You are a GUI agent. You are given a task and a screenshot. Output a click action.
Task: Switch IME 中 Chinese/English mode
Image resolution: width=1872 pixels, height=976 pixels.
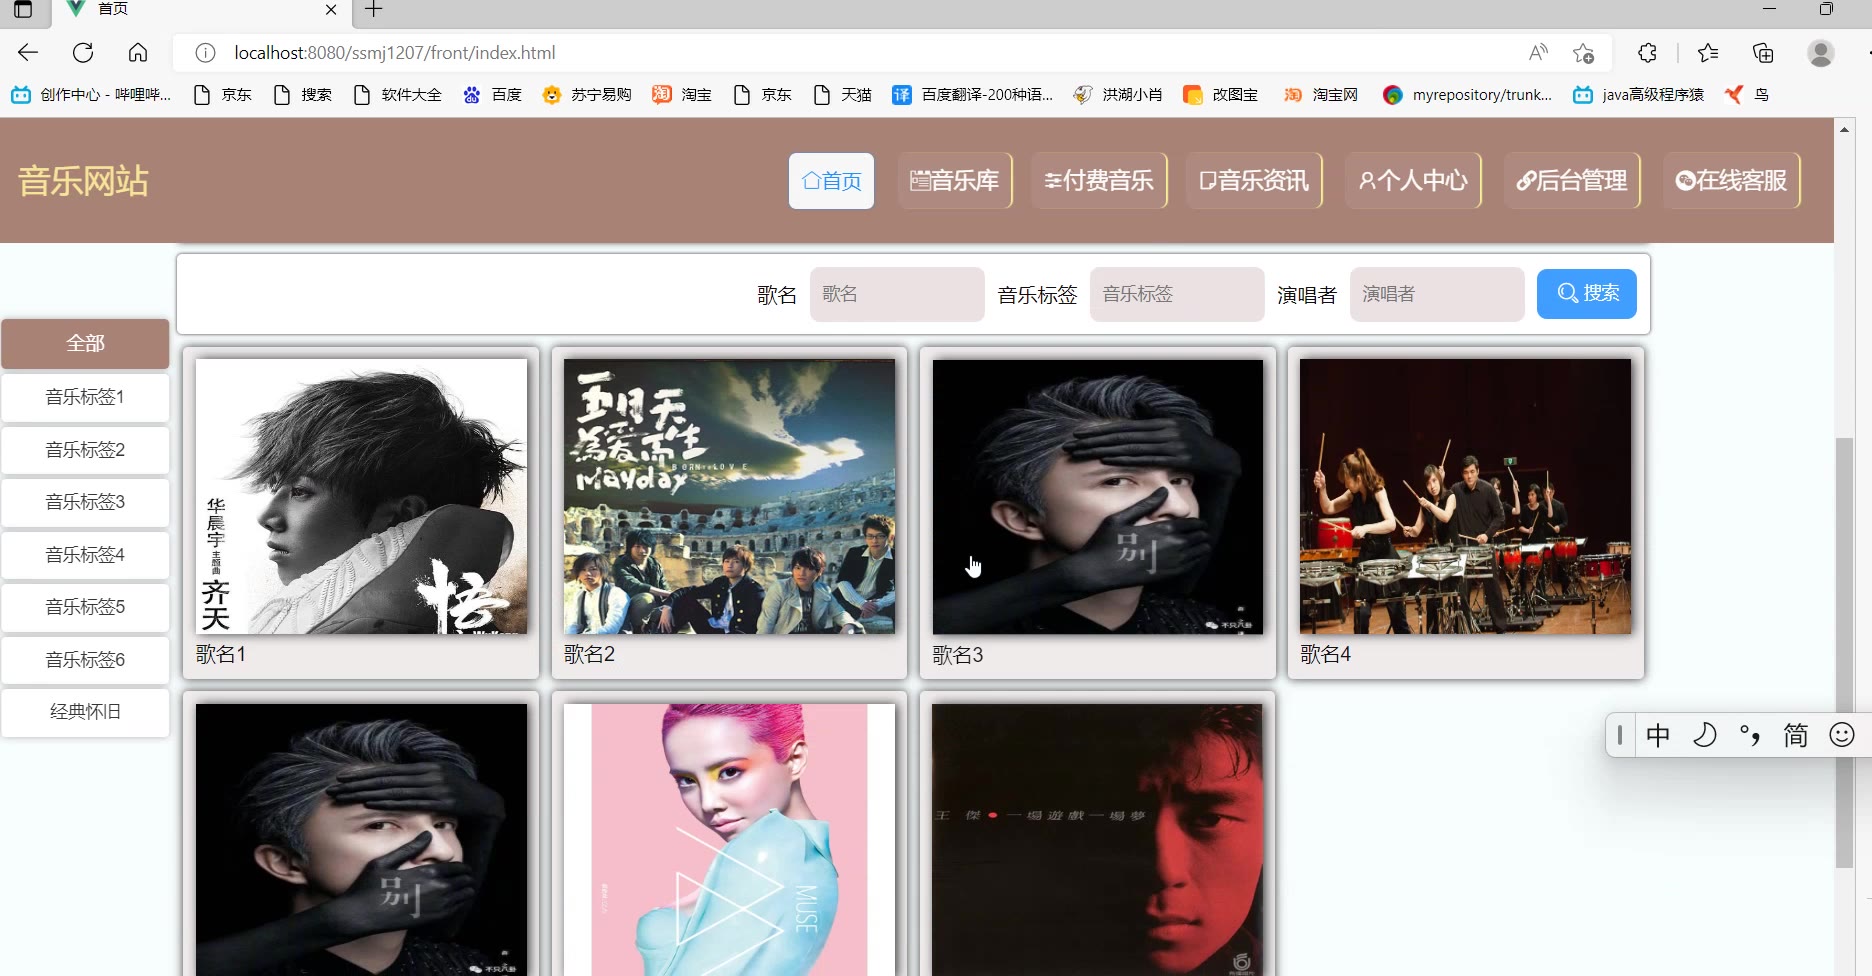(1658, 736)
